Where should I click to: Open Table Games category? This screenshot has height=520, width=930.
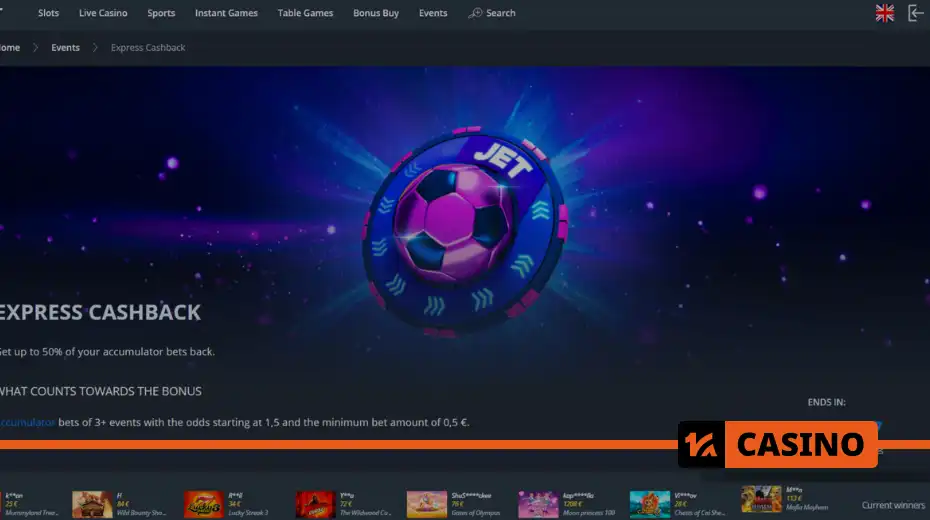coord(305,13)
